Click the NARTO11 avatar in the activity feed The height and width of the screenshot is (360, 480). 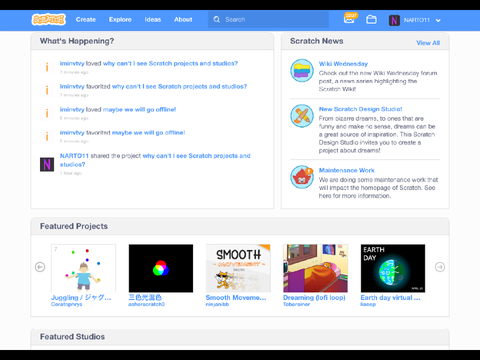coord(47,164)
